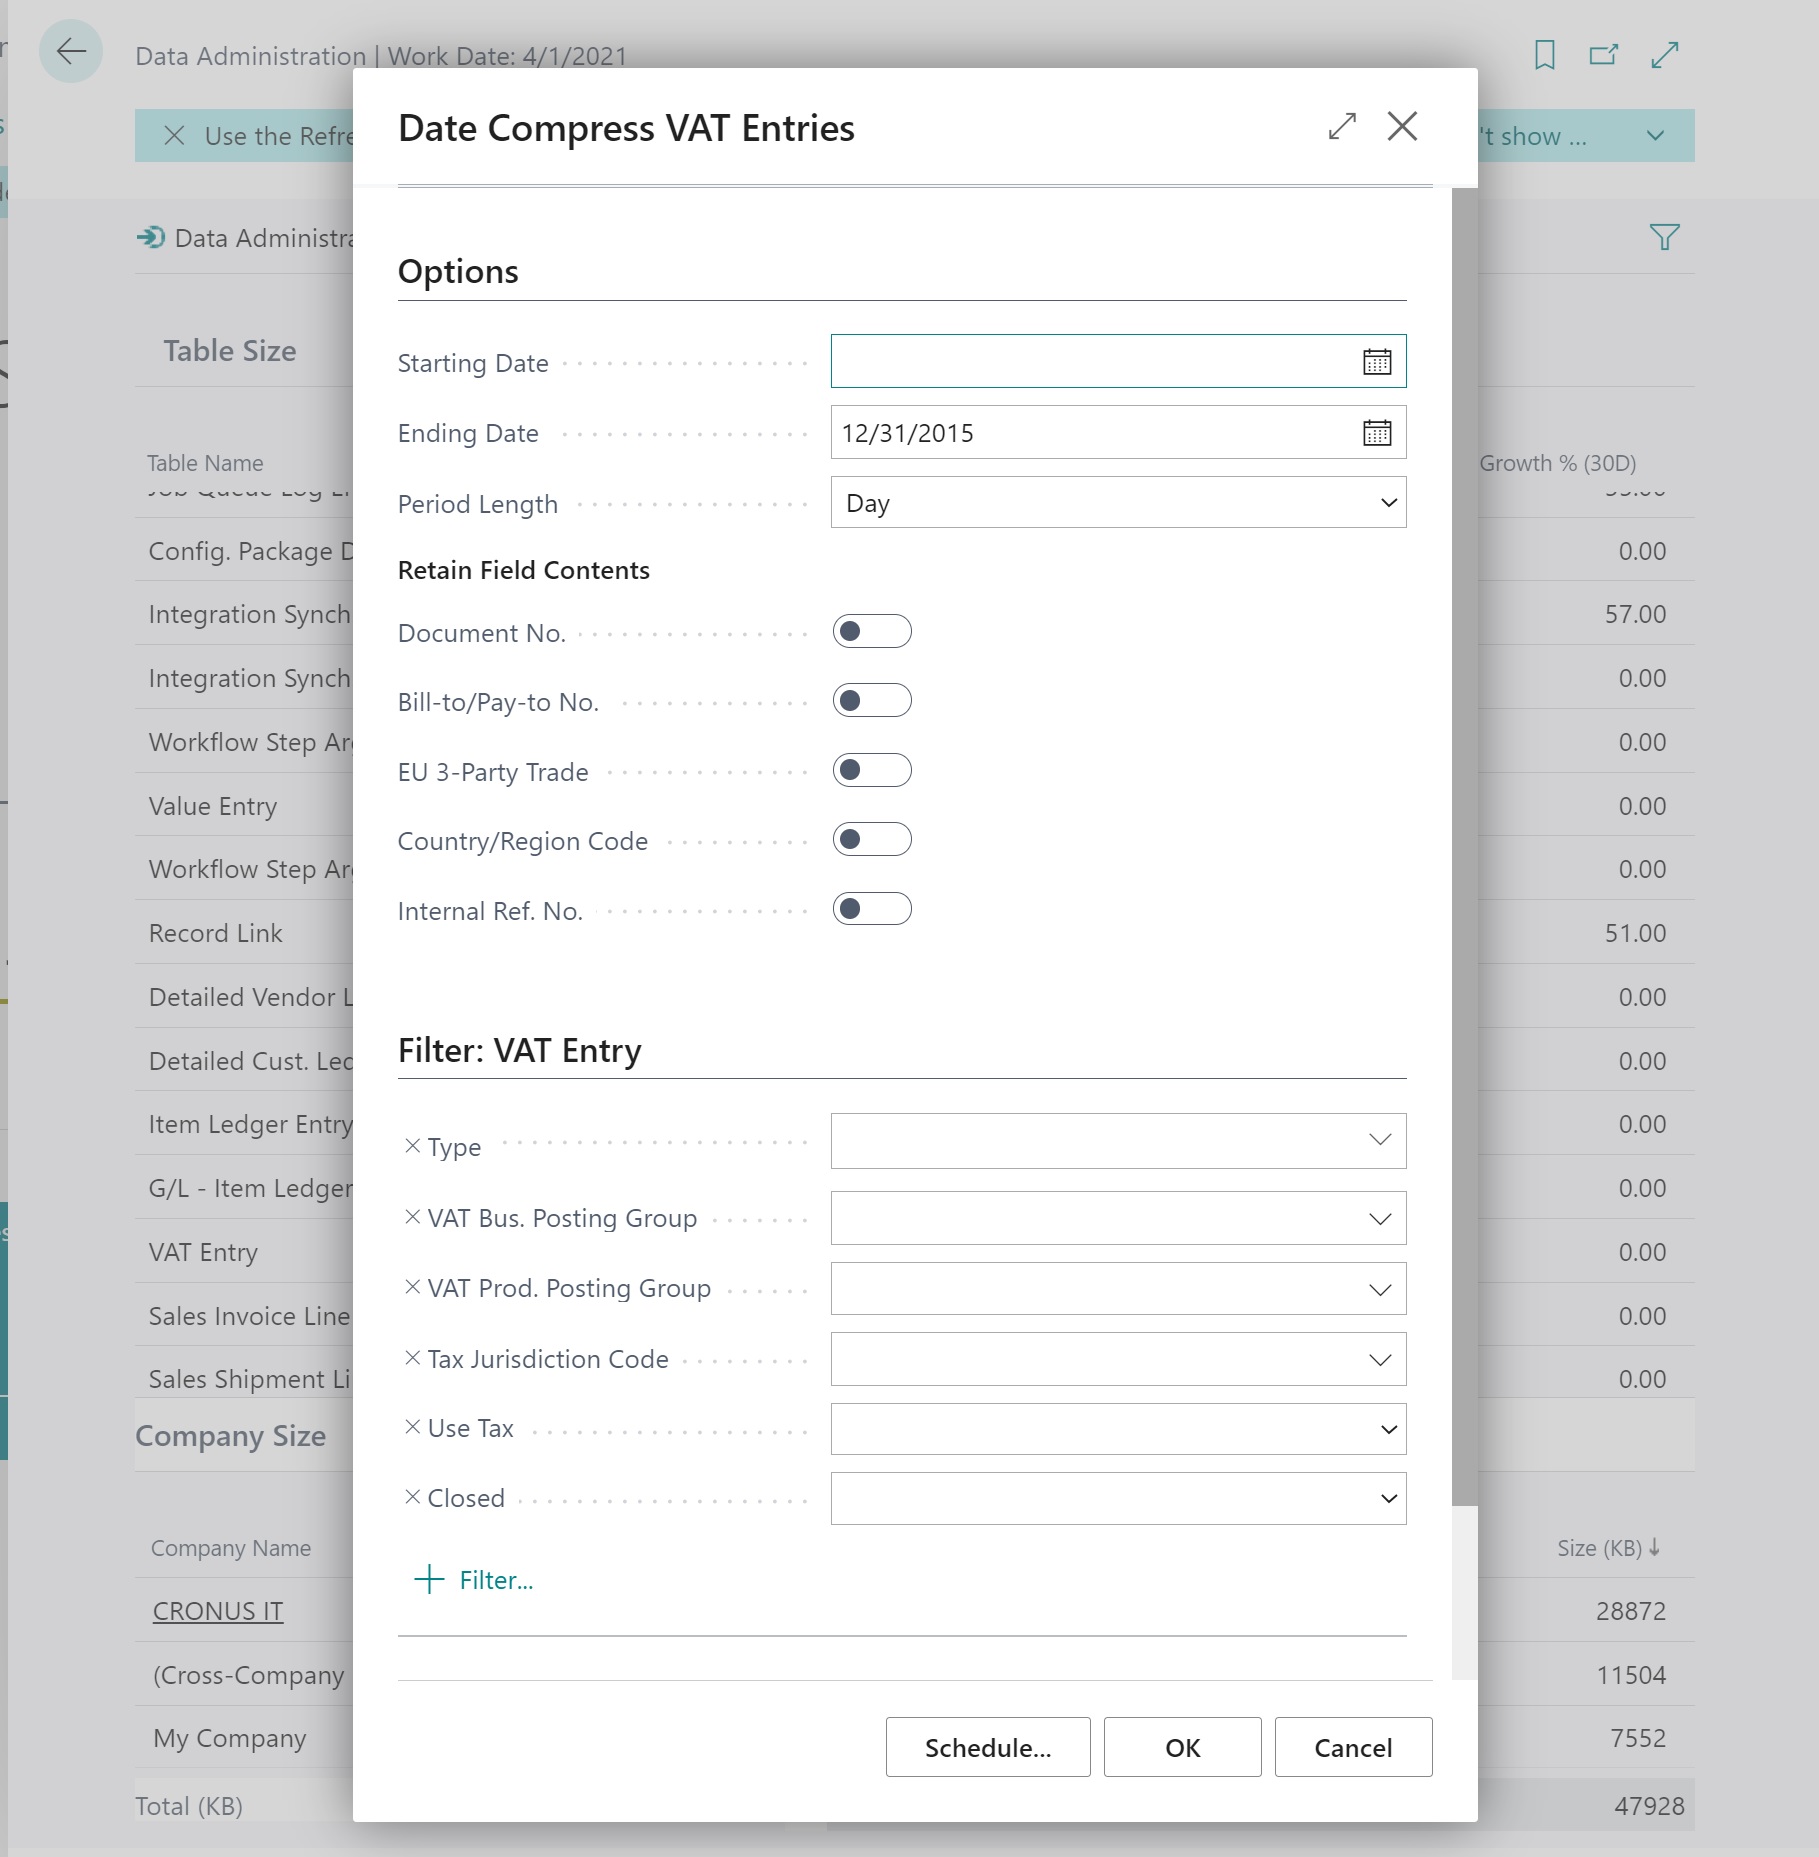Image resolution: width=1819 pixels, height=1857 pixels.
Task: Expand the VAT Prod. Posting Group dropdown
Action: [x=1379, y=1290]
